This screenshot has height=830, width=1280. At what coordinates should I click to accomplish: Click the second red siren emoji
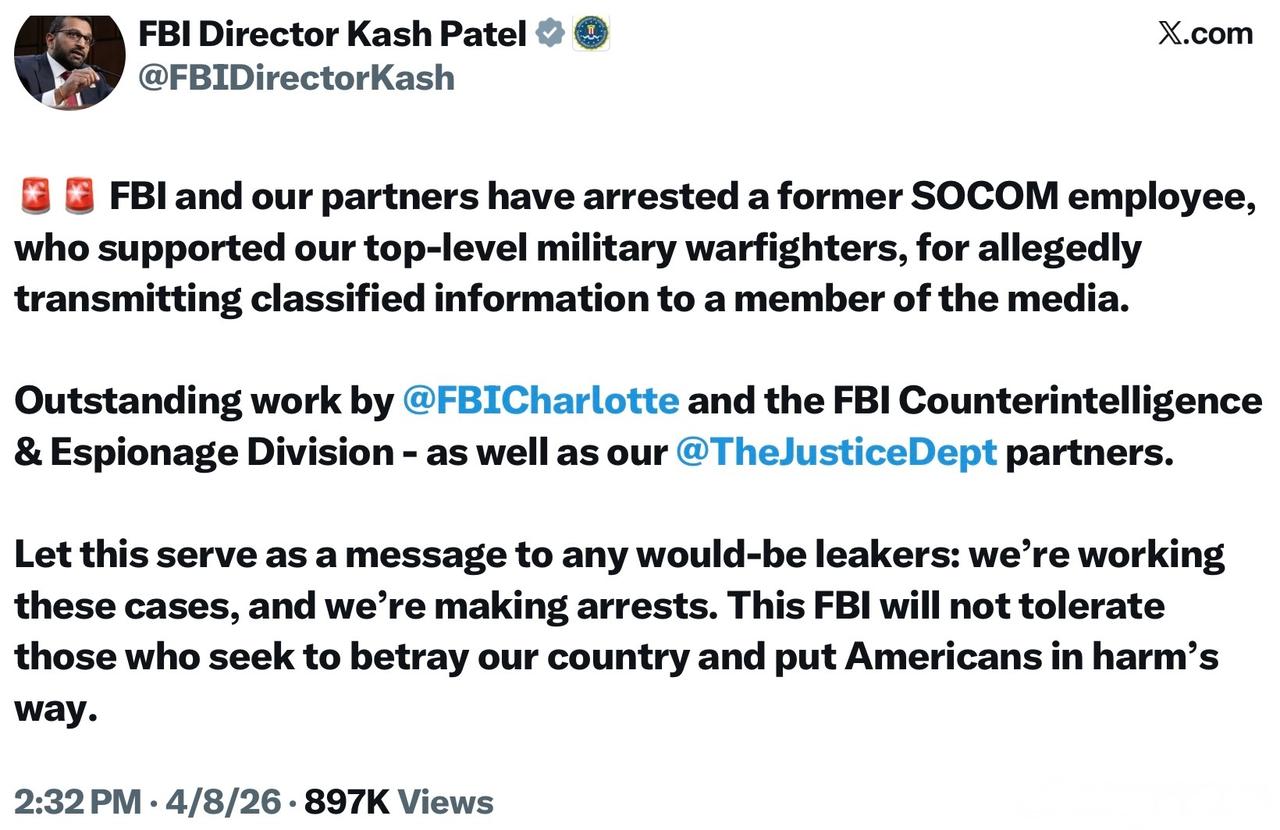click(x=79, y=196)
